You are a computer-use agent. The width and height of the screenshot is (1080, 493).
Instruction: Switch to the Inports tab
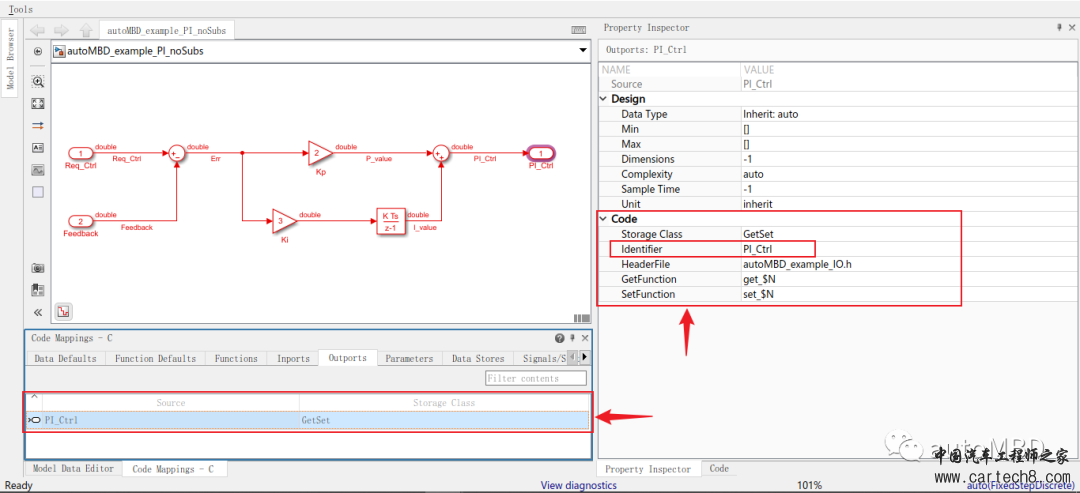coord(293,358)
